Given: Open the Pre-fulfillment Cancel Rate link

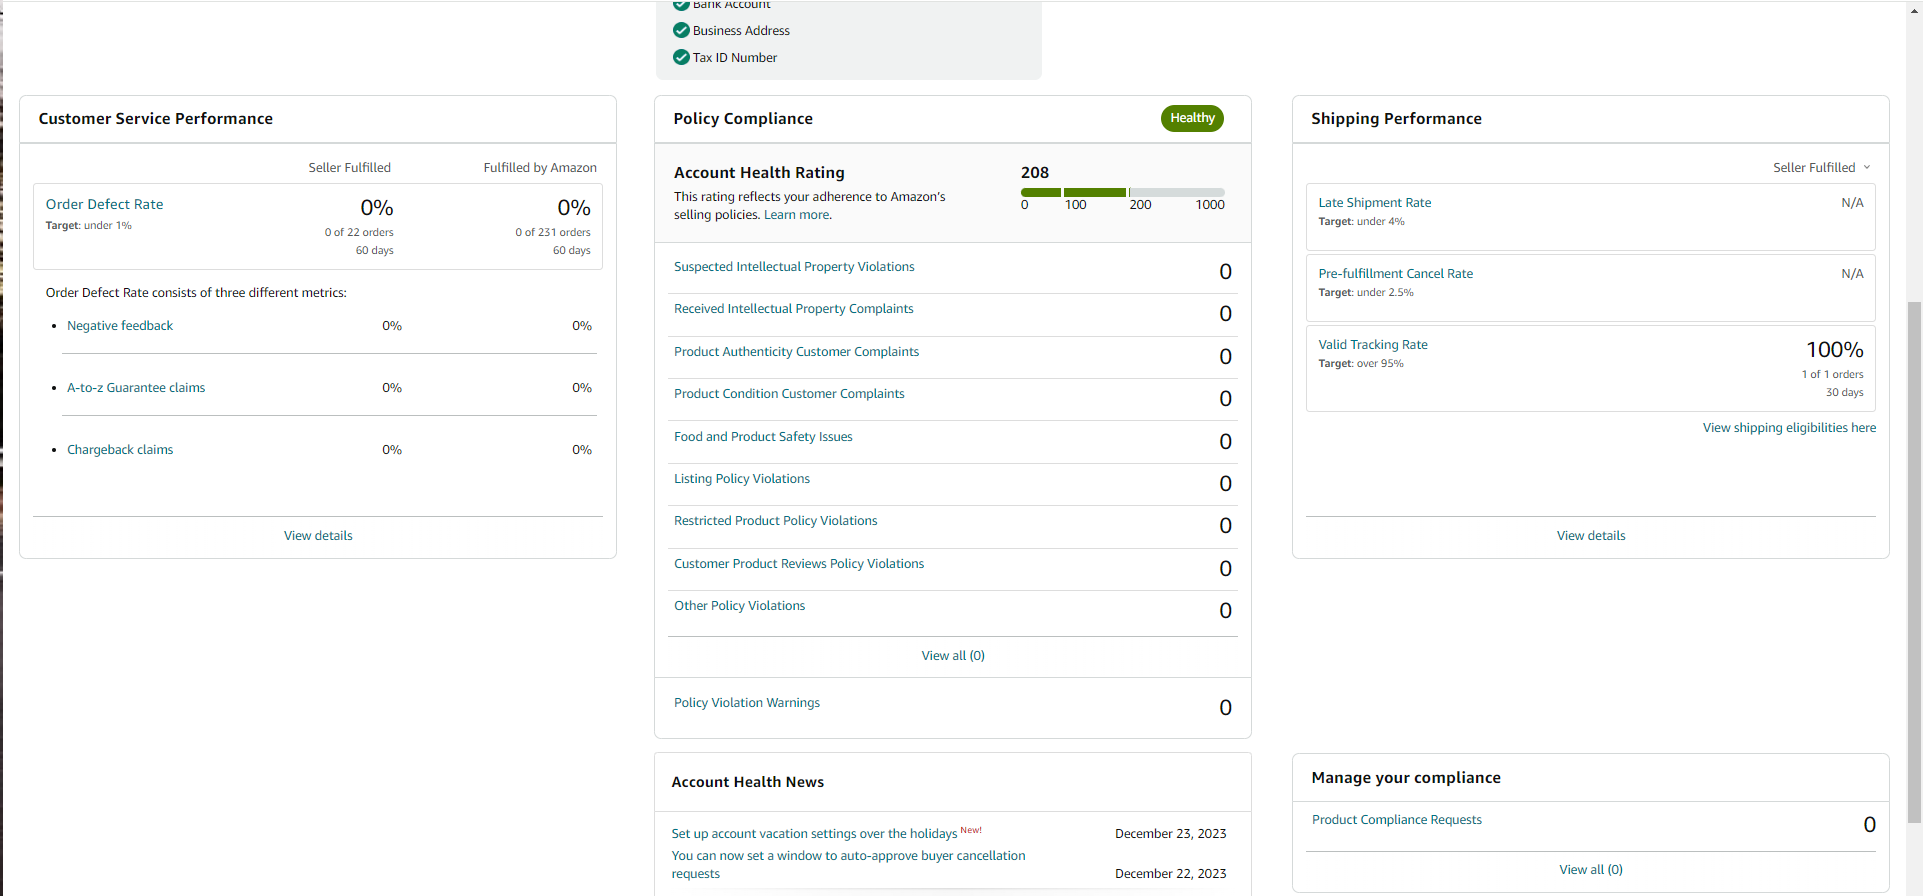Looking at the screenshot, I should click(x=1395, y=274).
